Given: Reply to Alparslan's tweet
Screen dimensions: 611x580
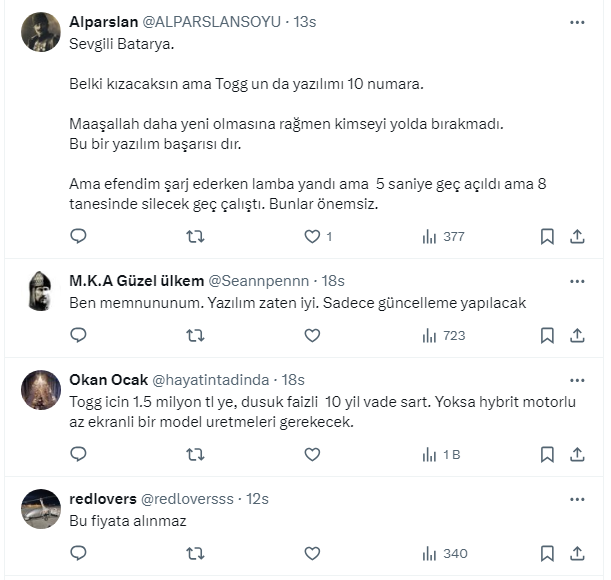Looking at the screenshot, I should coord(79,237).
